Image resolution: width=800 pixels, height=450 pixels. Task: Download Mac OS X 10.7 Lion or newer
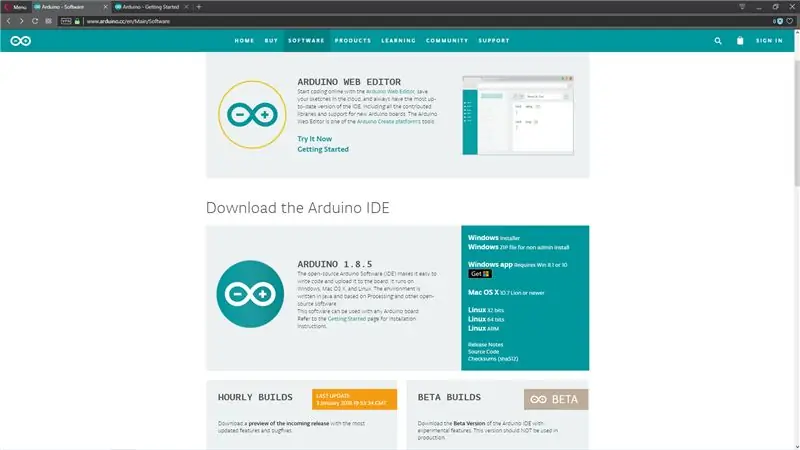coord(506,292)
